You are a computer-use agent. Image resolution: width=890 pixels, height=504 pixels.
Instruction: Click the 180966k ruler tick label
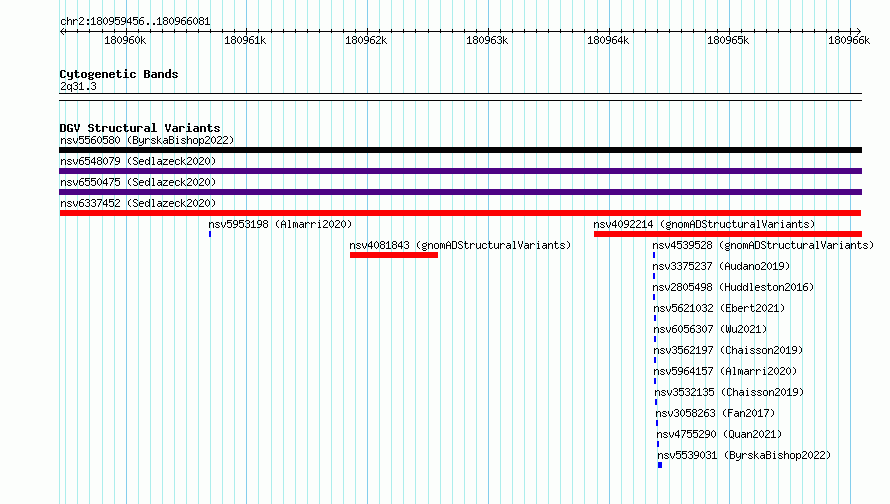[x=849, y=40]
